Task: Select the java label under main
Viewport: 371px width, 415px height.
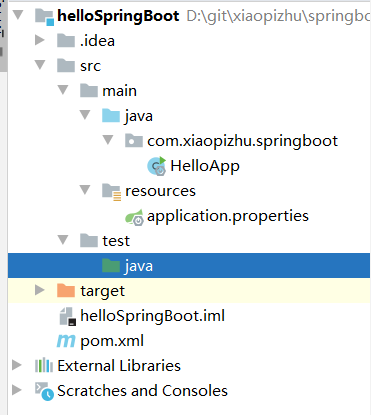Action: point(139,116)
